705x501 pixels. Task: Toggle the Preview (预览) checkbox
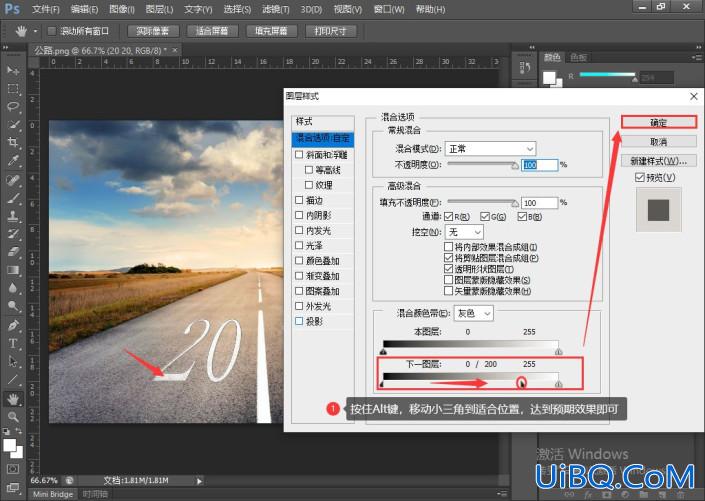coord(640,177)
